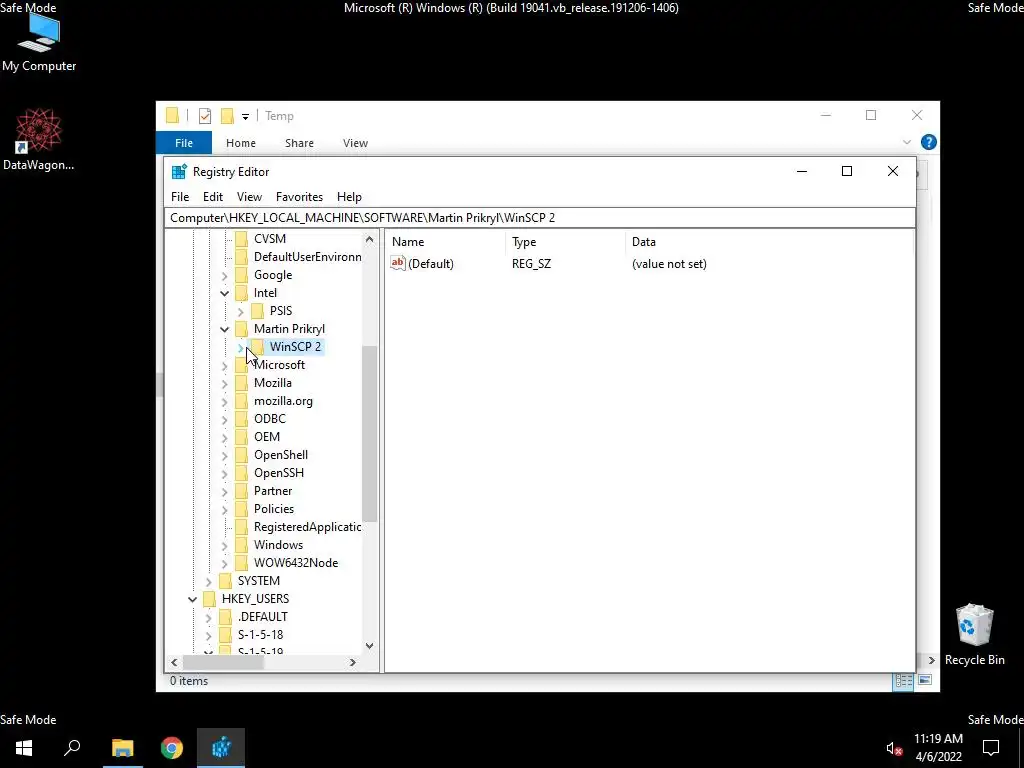Click the muted volume tray icon
This screenshot has width=1024, height=768.
point(894,748)
